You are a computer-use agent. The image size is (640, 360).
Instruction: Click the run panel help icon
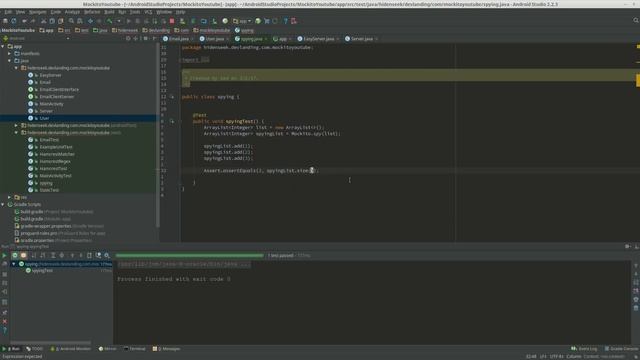pos(4,331)
